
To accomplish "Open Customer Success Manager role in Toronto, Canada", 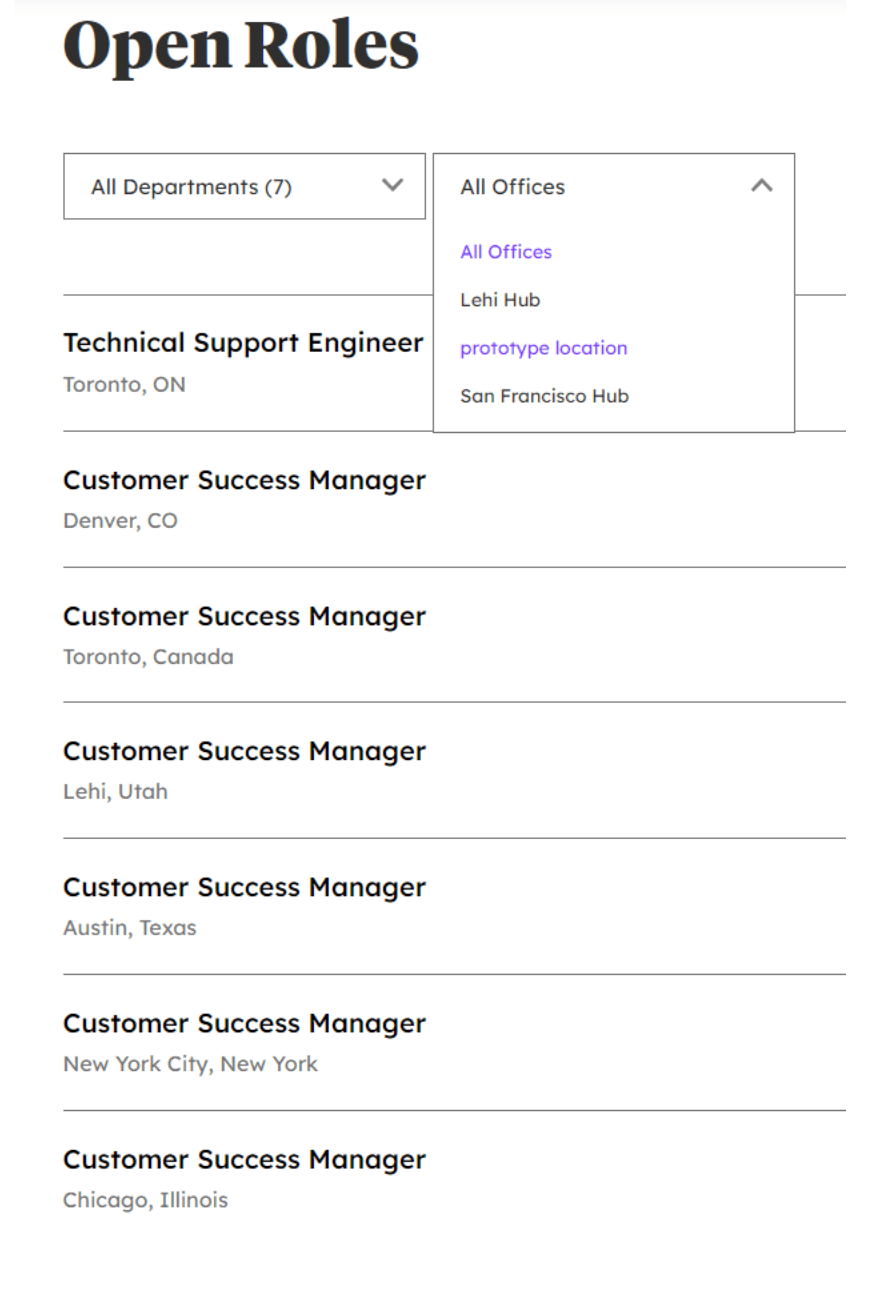I will point(244,616).
